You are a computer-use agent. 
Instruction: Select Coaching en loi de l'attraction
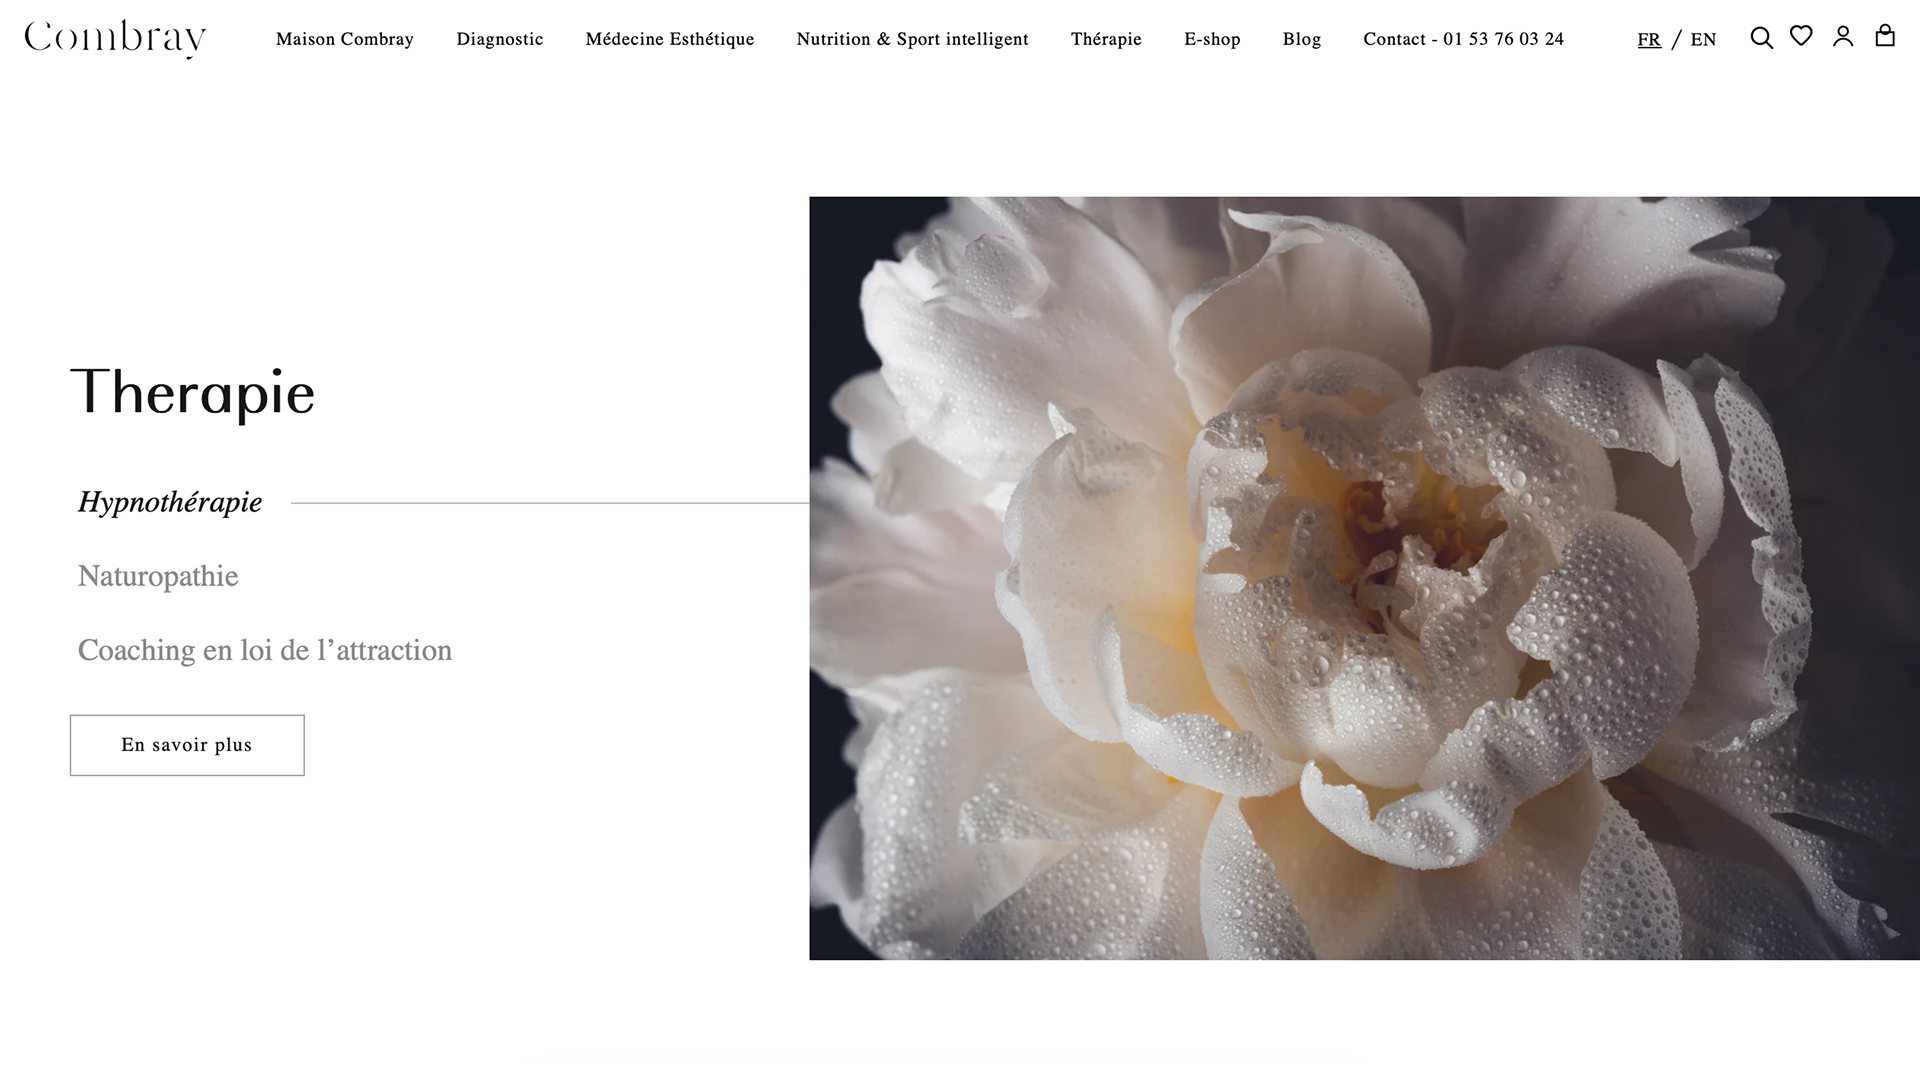(x=265, y=650)
